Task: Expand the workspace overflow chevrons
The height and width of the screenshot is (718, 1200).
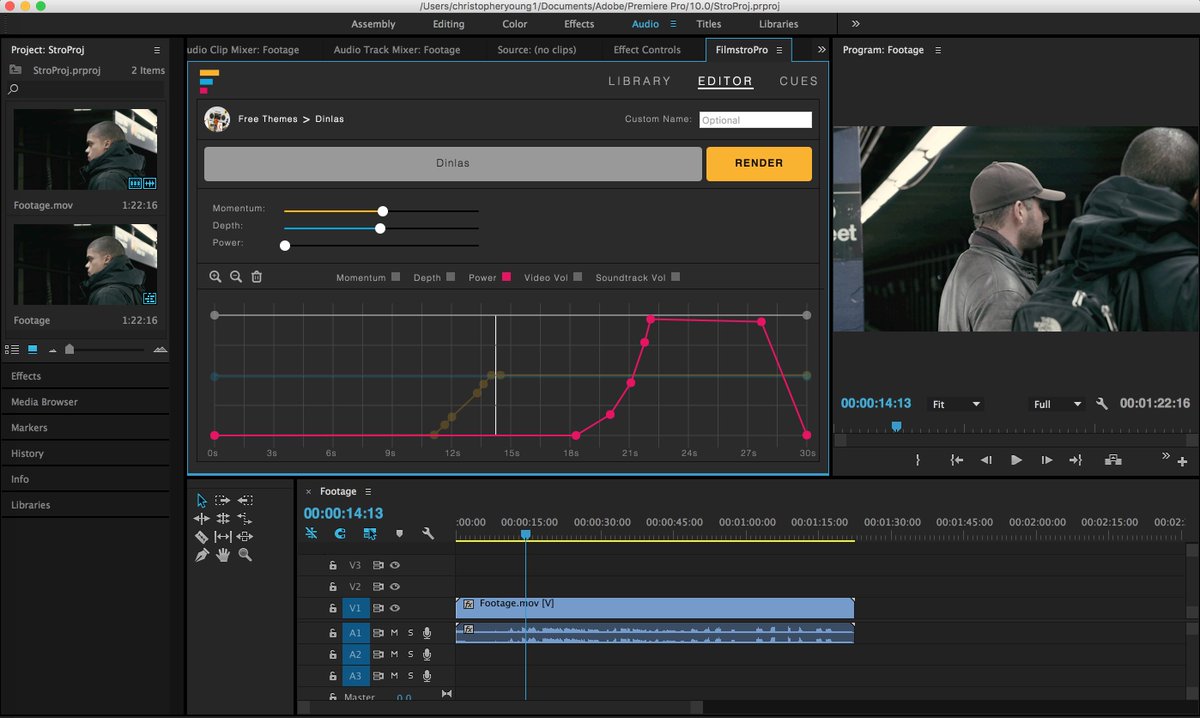Action: pyautogui.click(x=855, y=24)
